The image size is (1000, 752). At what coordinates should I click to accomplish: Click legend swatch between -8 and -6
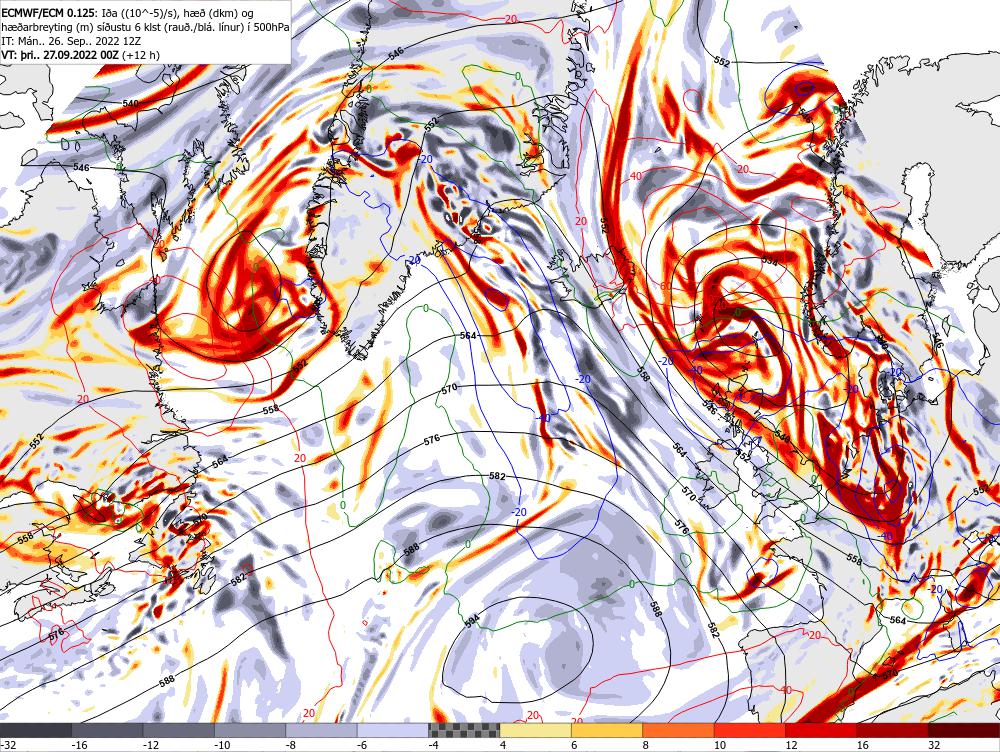[x=321, y=730]
